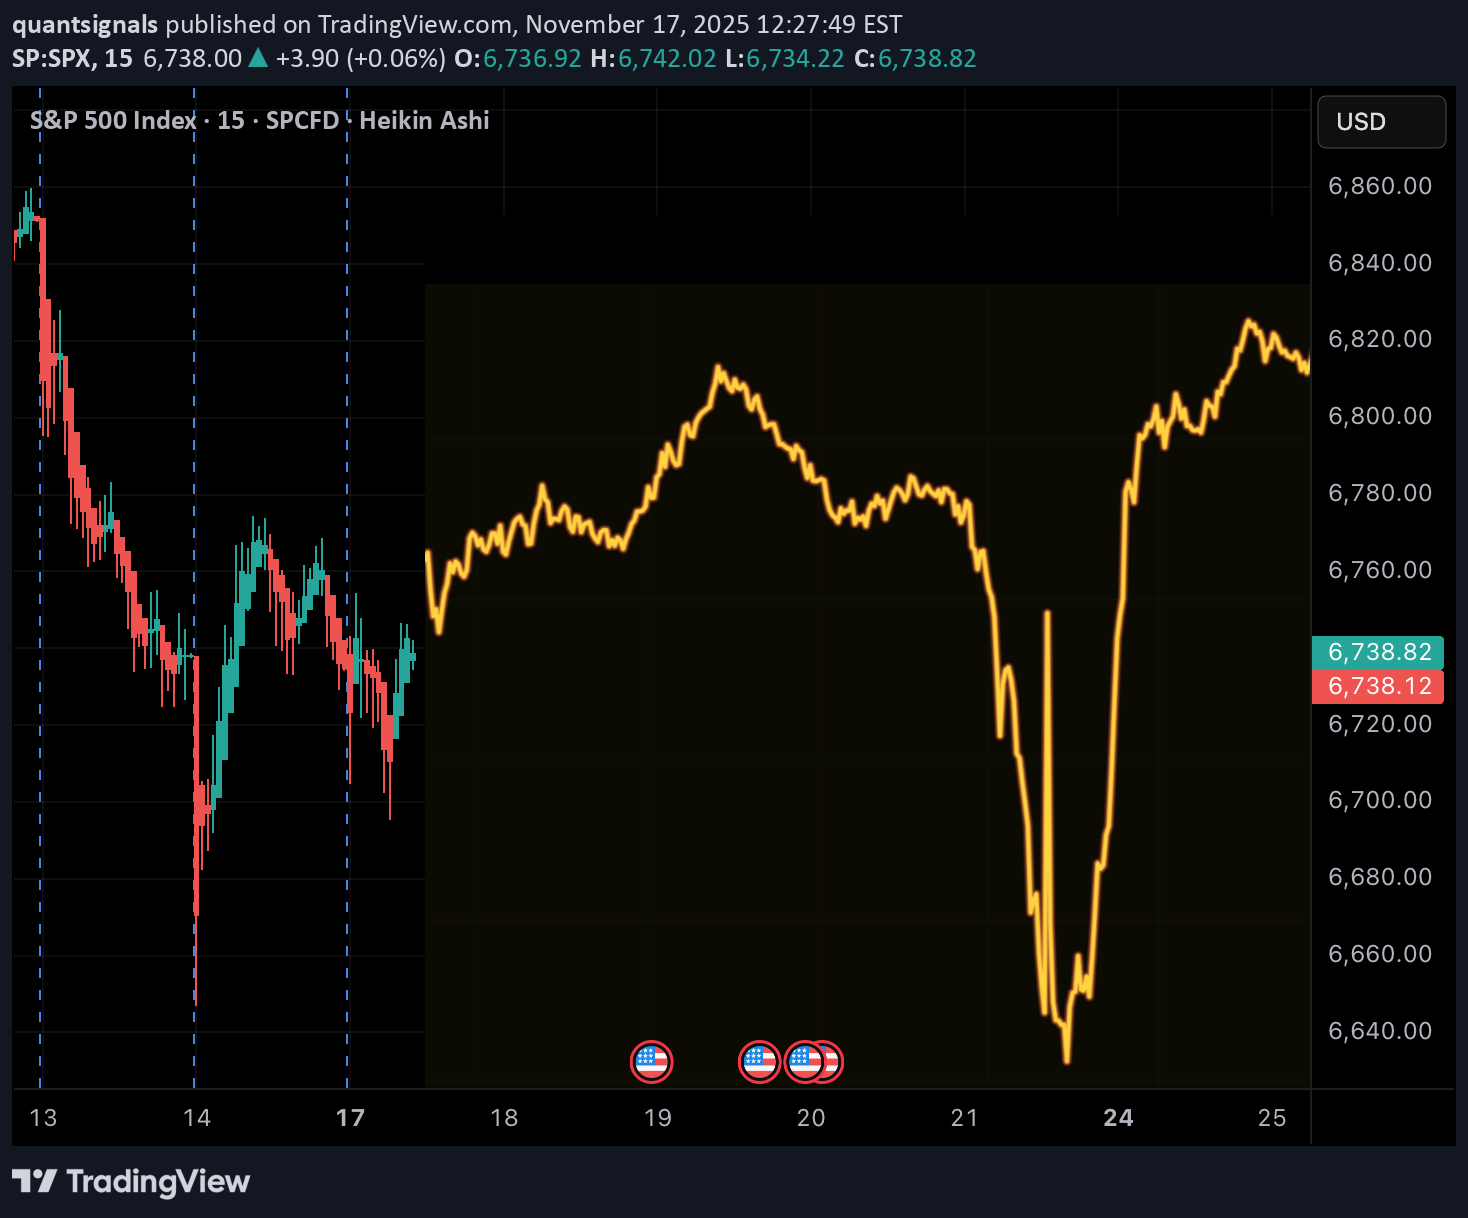The height and width of the screenshot is (1218, 1468).
Task: Click the green up-triangle beside the price change
Action: click(257, 58)
